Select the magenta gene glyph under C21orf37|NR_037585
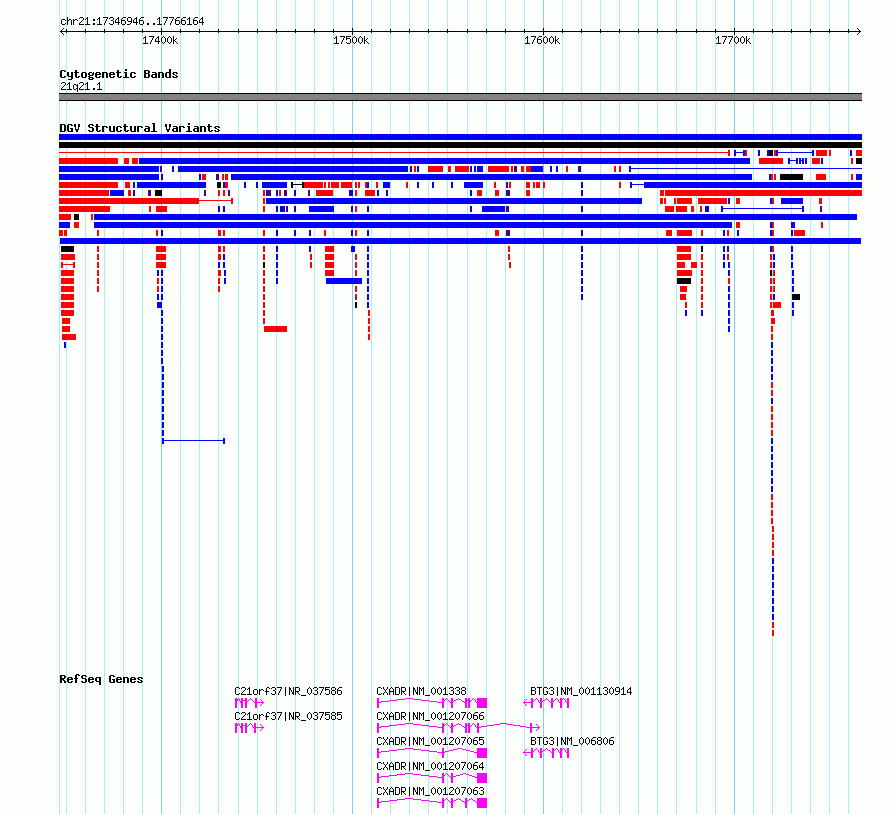Image resolution: width=890 pixels, height=814 pixels. (249, 728)
